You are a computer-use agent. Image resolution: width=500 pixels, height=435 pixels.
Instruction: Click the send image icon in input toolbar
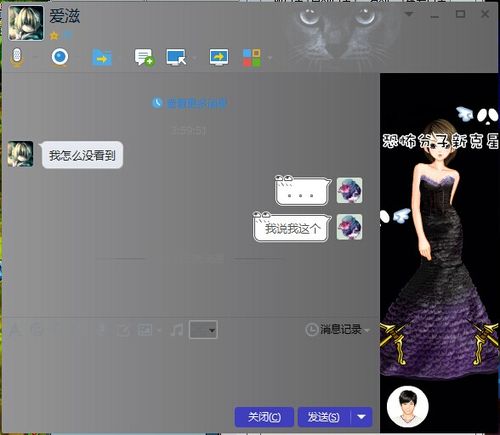point(145,330)
